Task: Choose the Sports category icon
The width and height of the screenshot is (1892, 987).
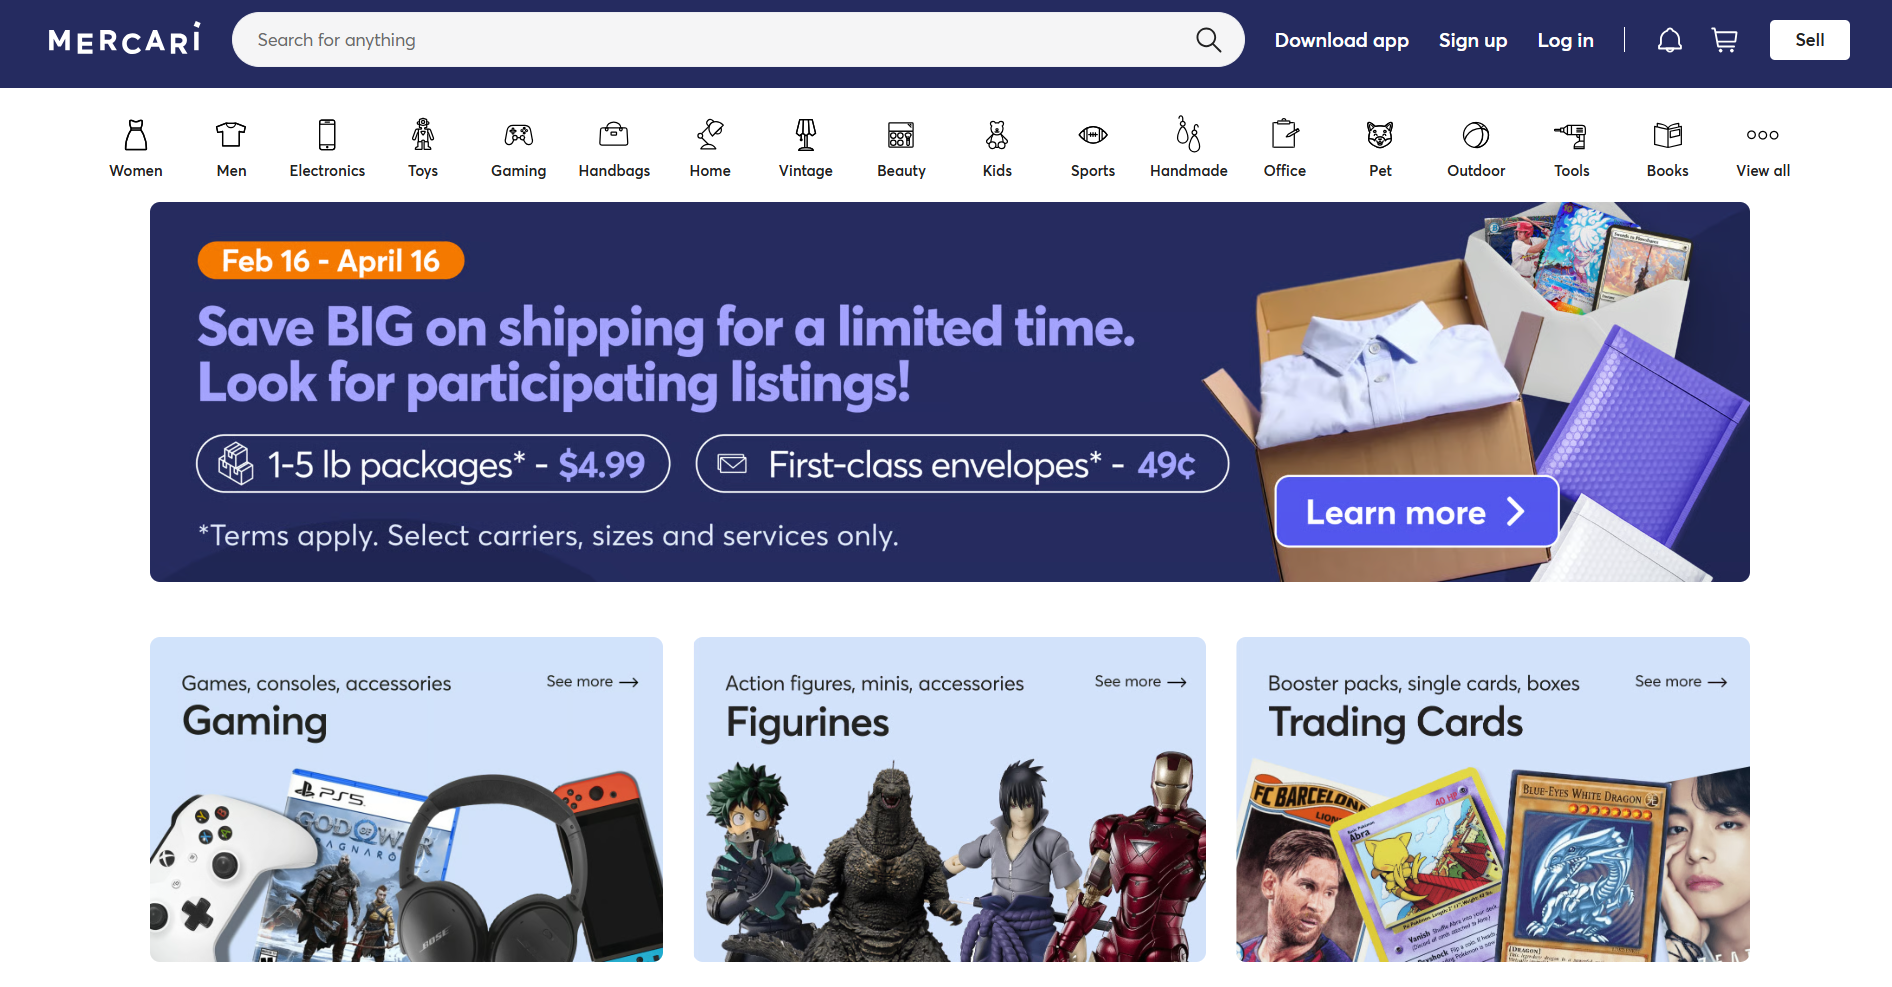Action: click(x=1093, y=134)
